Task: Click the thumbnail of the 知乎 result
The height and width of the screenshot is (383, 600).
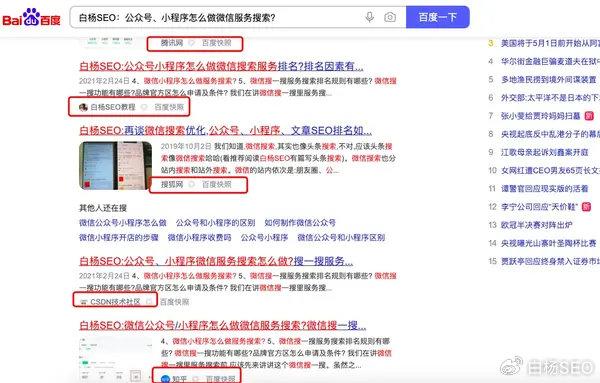Action: [116, 360]
